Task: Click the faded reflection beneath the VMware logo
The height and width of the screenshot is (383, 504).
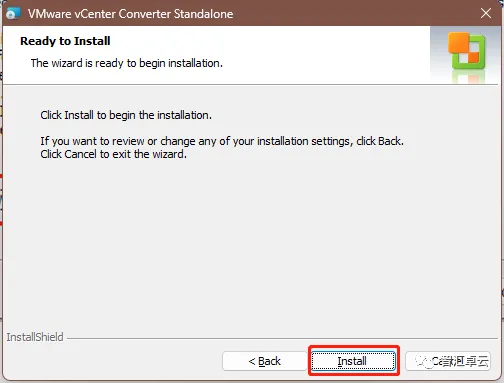Action: pos(468,77)
